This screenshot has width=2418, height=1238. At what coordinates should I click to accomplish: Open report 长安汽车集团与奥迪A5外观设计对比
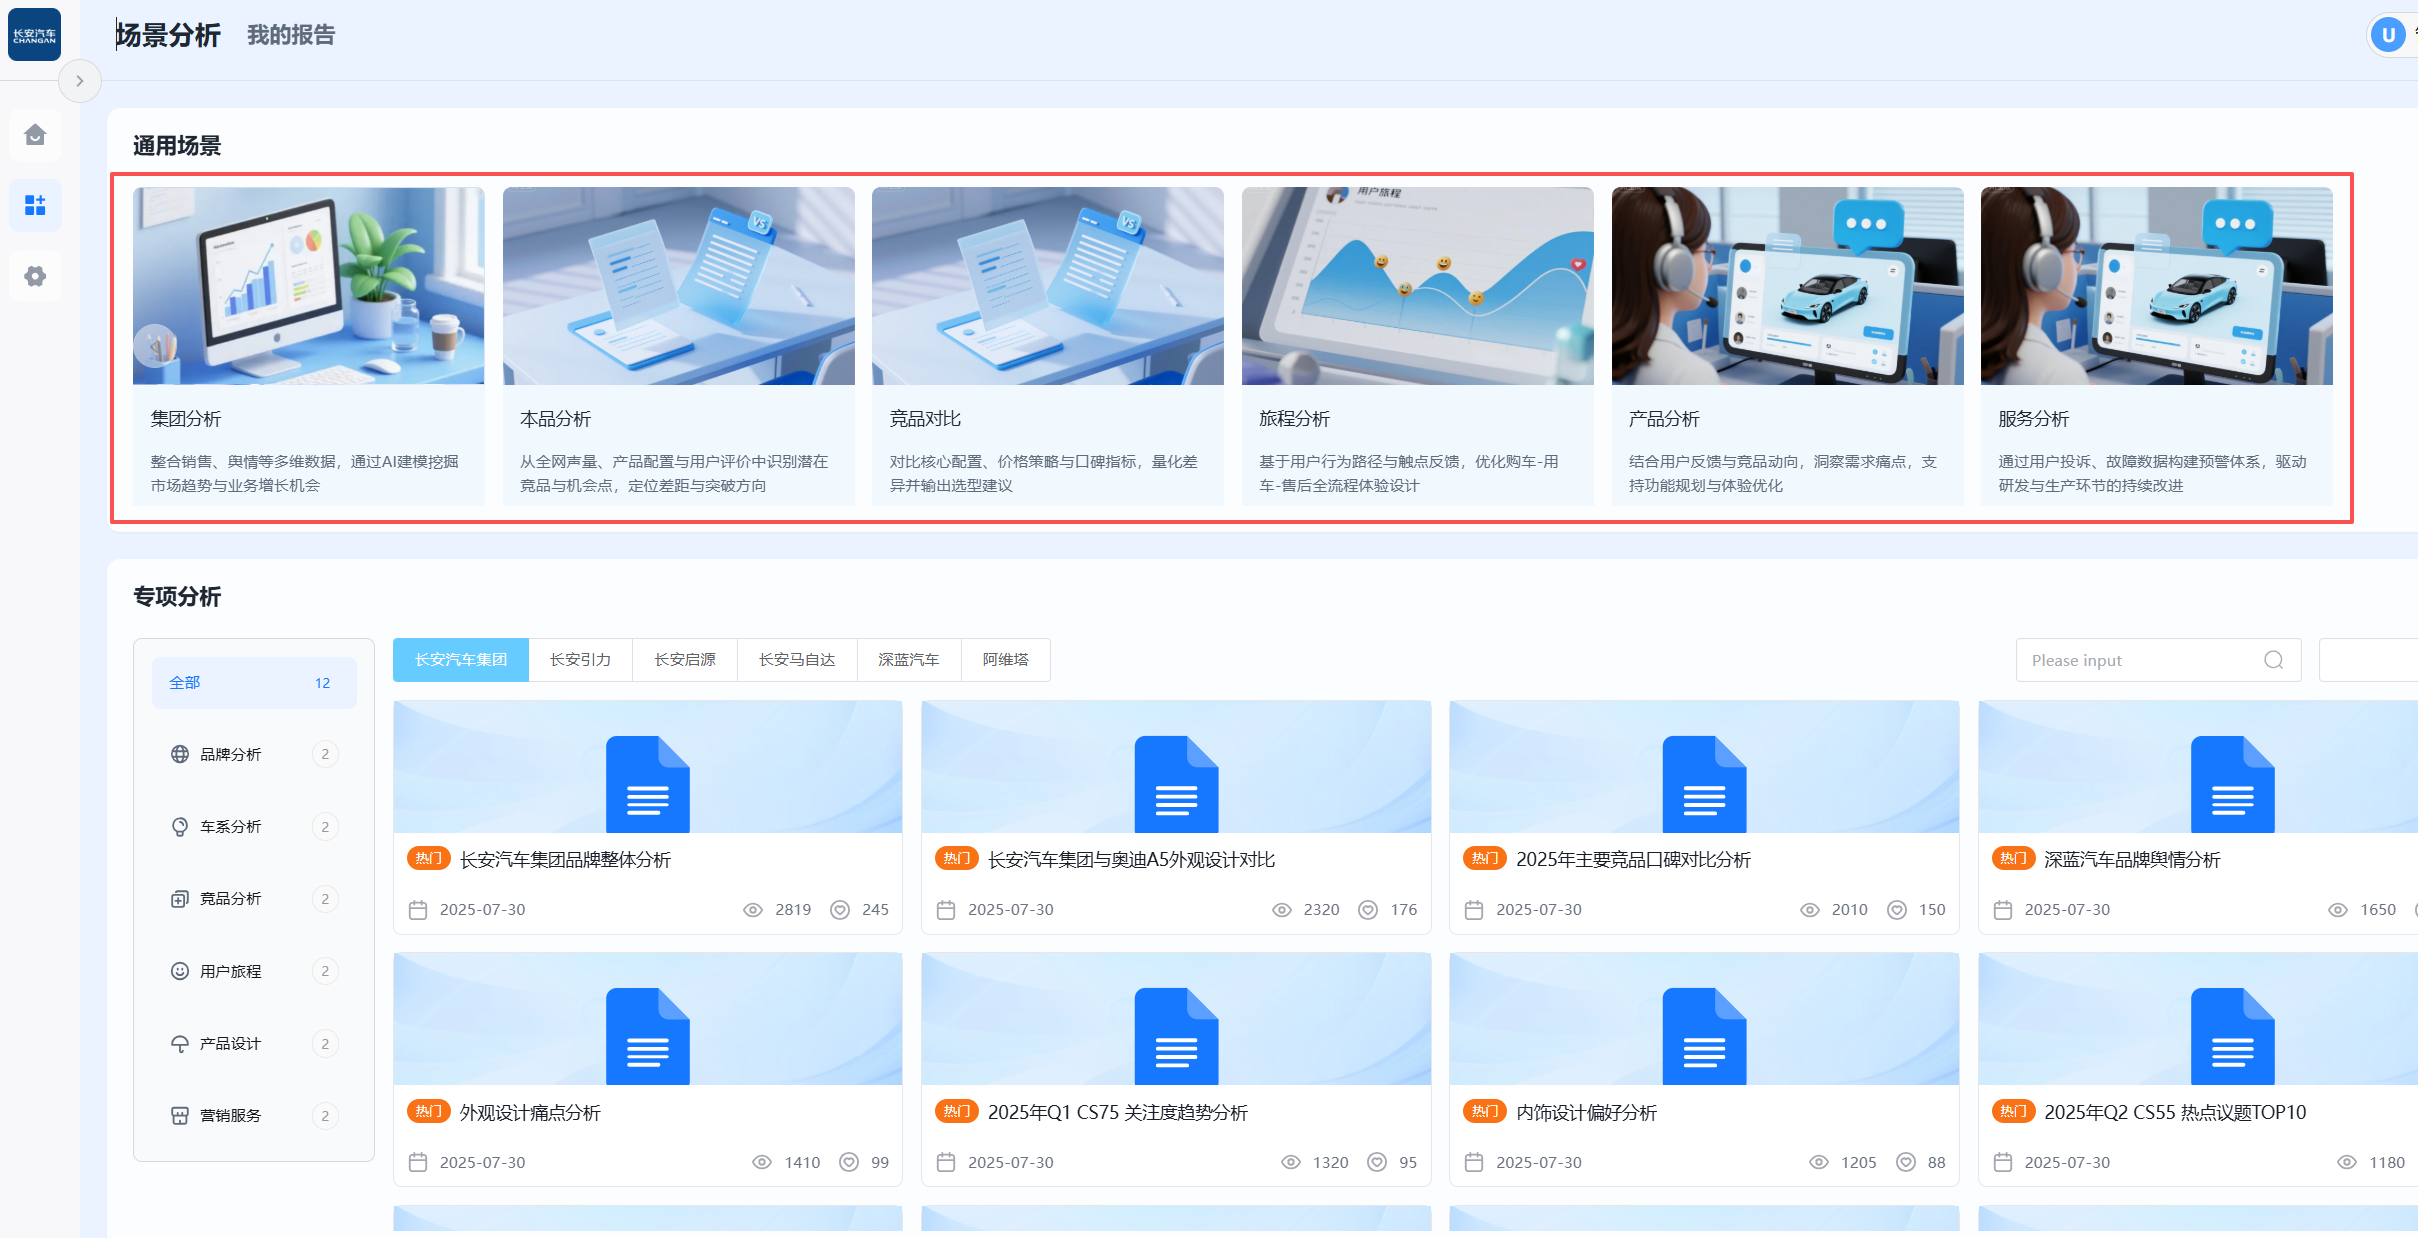click(1131, 860)
